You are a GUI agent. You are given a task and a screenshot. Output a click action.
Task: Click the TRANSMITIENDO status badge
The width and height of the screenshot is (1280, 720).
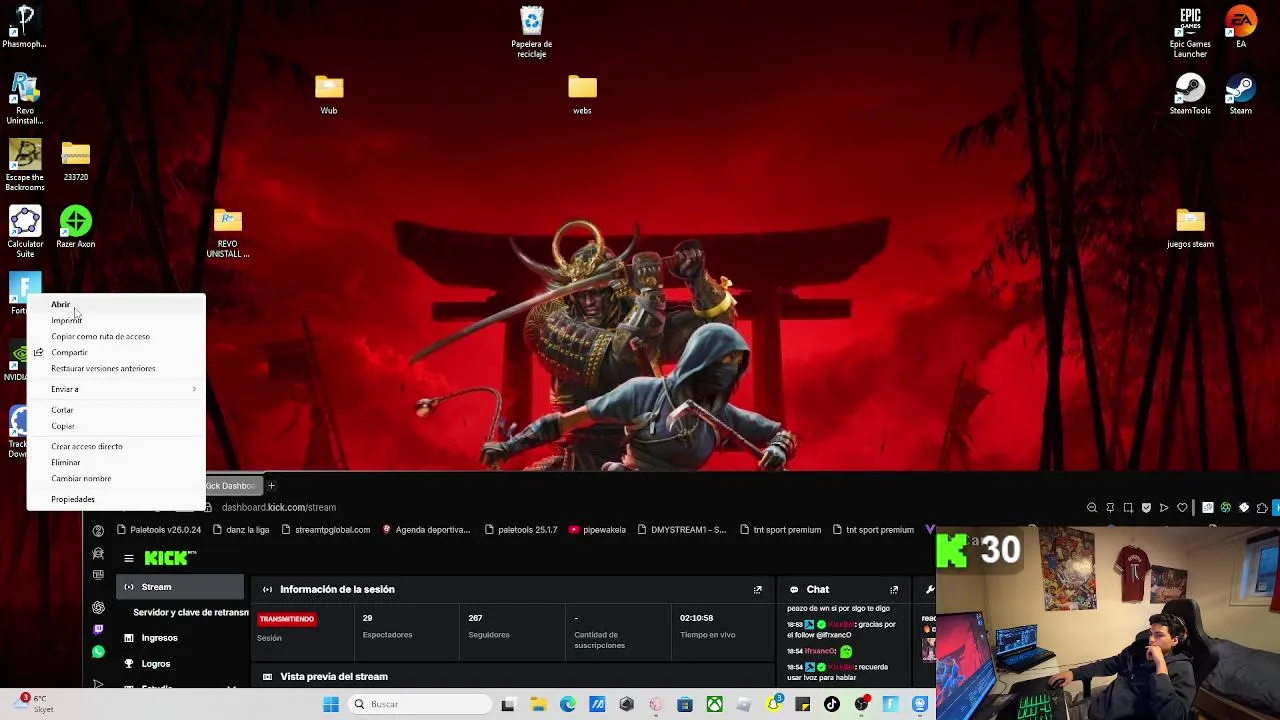coord(287,619)
